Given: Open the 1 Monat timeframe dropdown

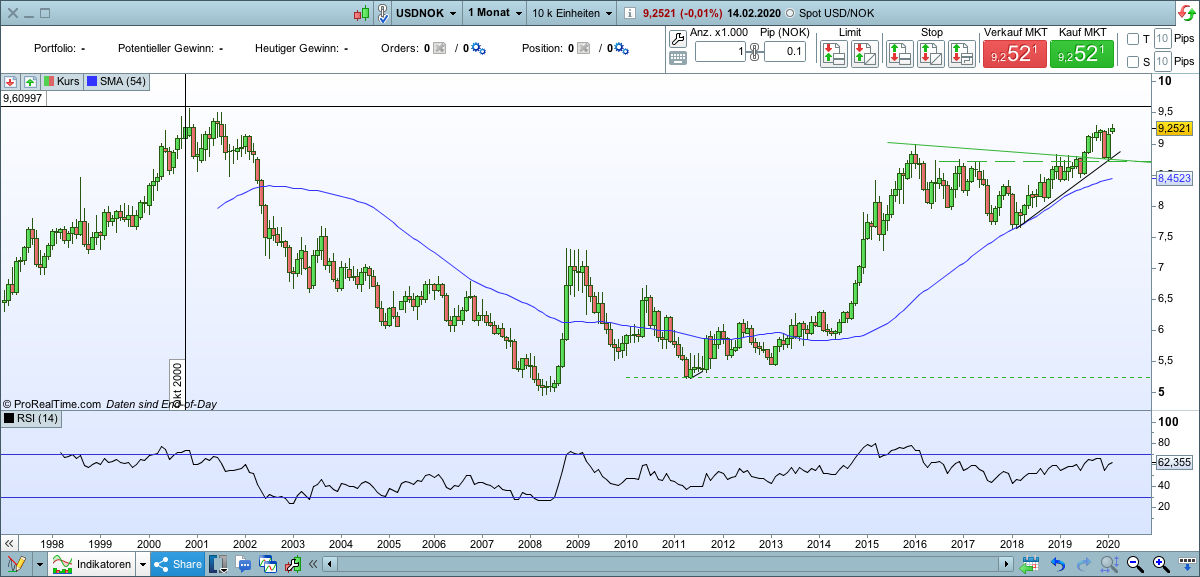Looking at the screenshot, I should (x=490, y=13).
